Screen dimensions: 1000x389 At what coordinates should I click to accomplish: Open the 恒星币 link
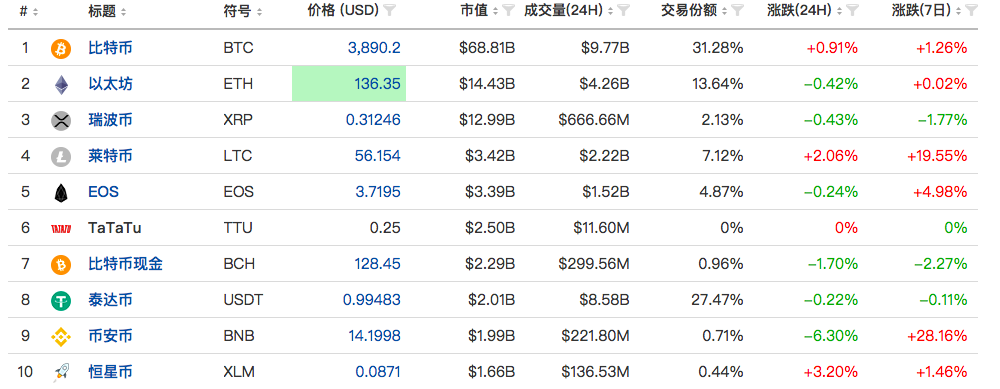[110, 372]
